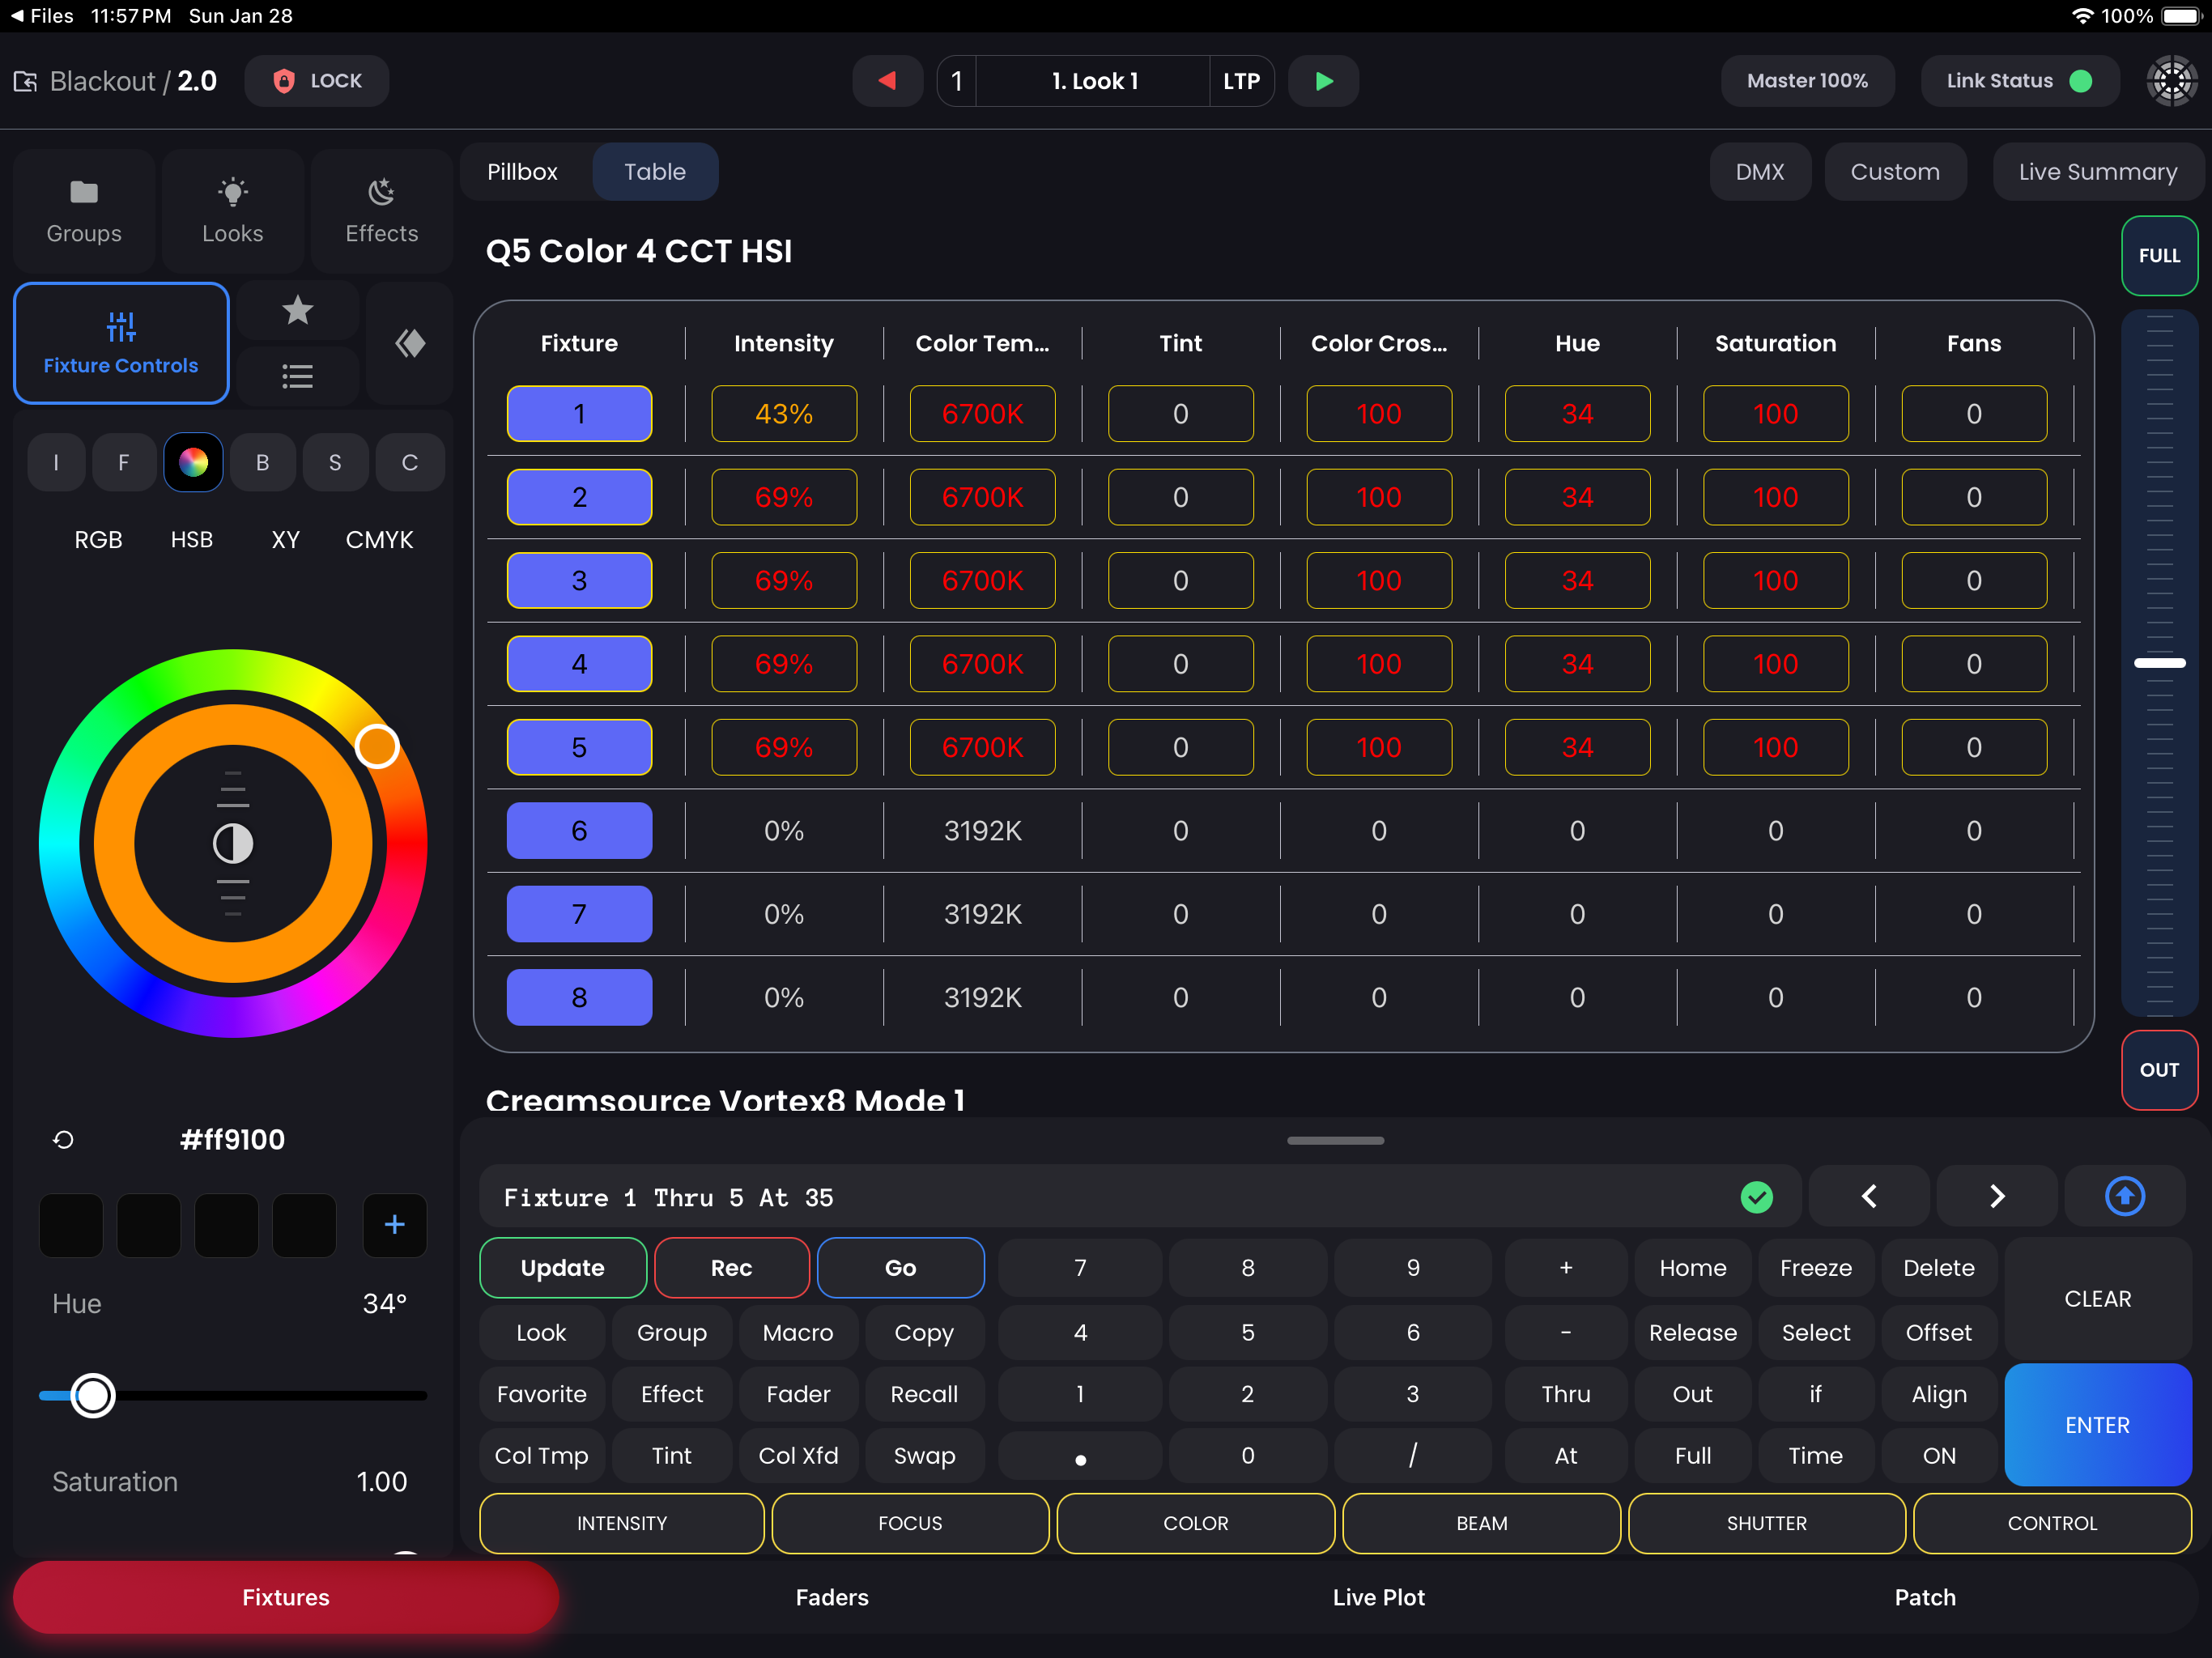Expand the FOCUS parameter category
Viewport: 2212px width, 1658px height.
coord(910,1523)
